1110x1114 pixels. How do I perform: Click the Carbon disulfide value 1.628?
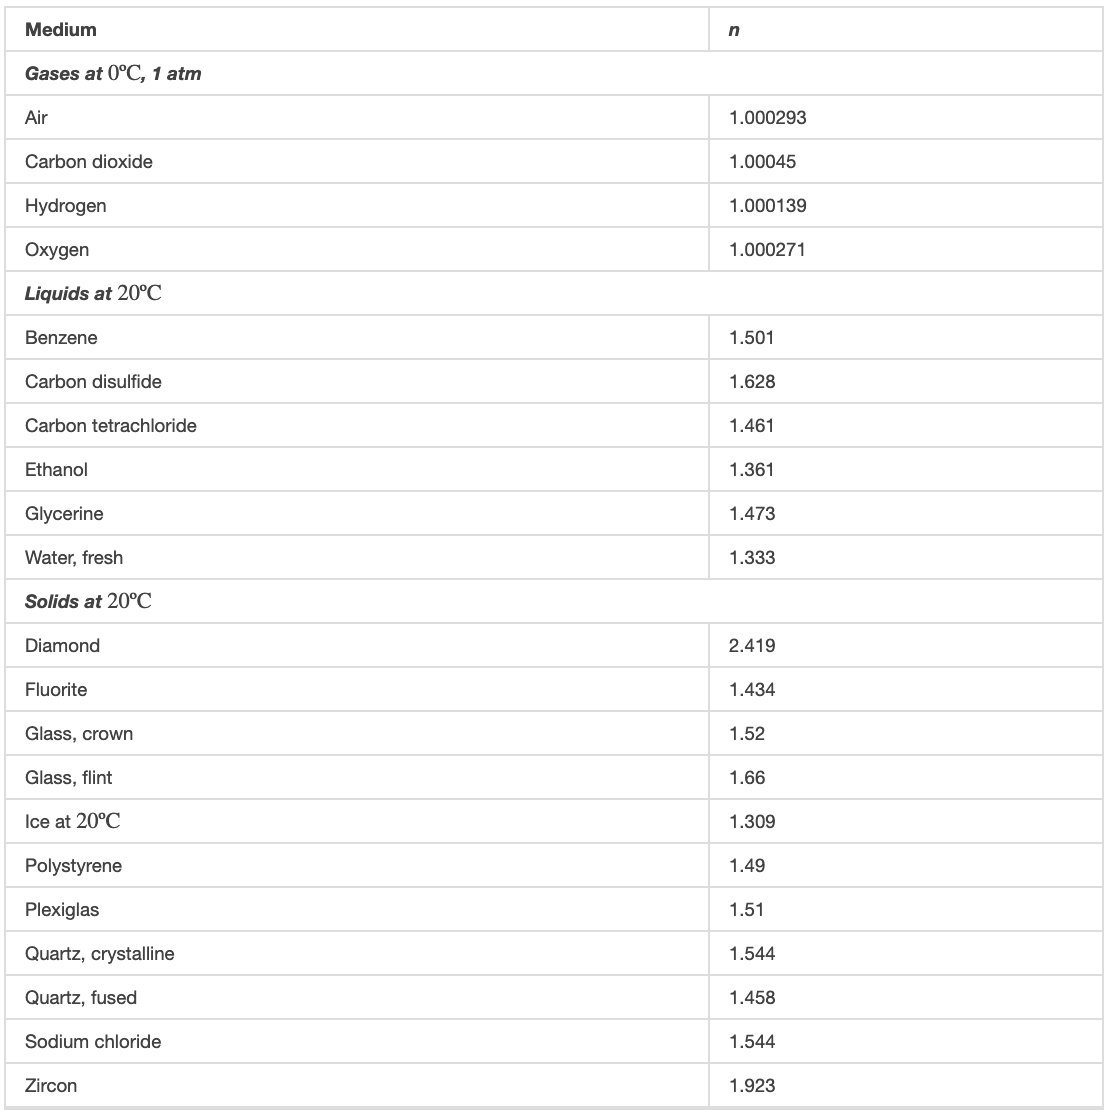click(x=753, y=382)
